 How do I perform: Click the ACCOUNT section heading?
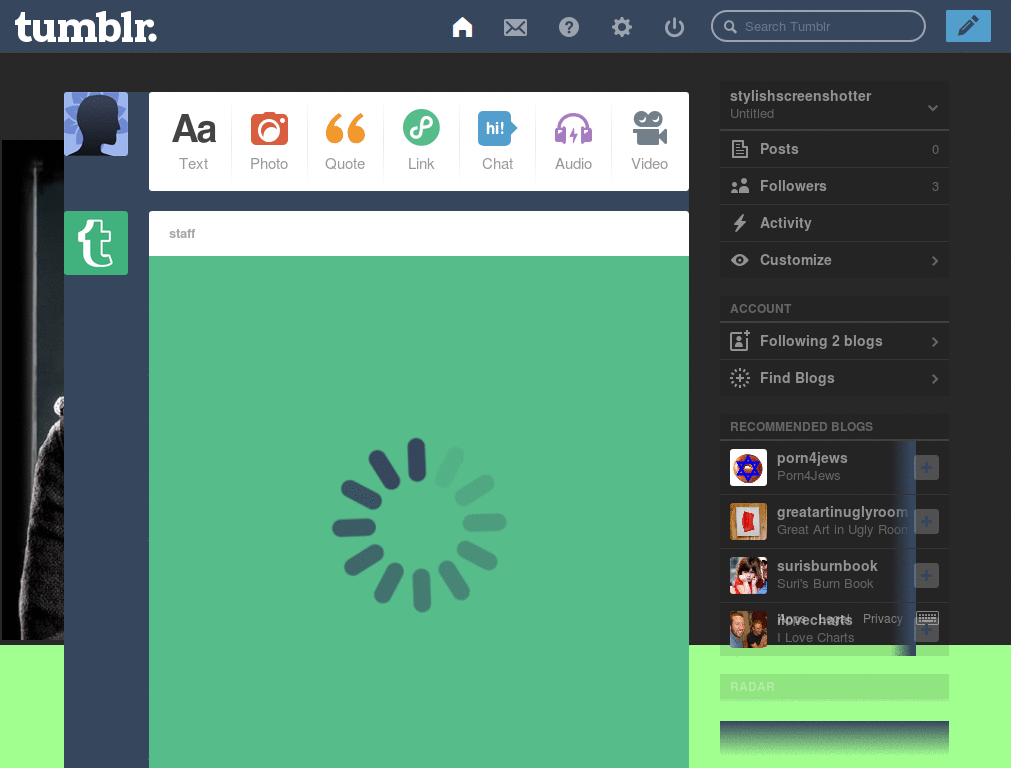760,309
